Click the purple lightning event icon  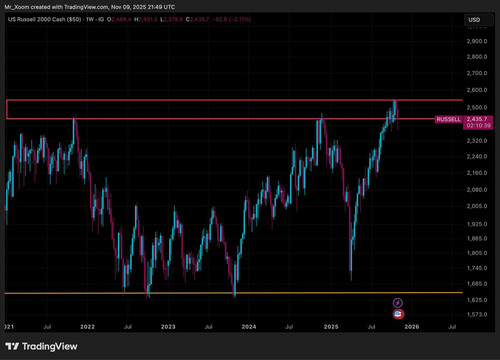tap(398, 303)
